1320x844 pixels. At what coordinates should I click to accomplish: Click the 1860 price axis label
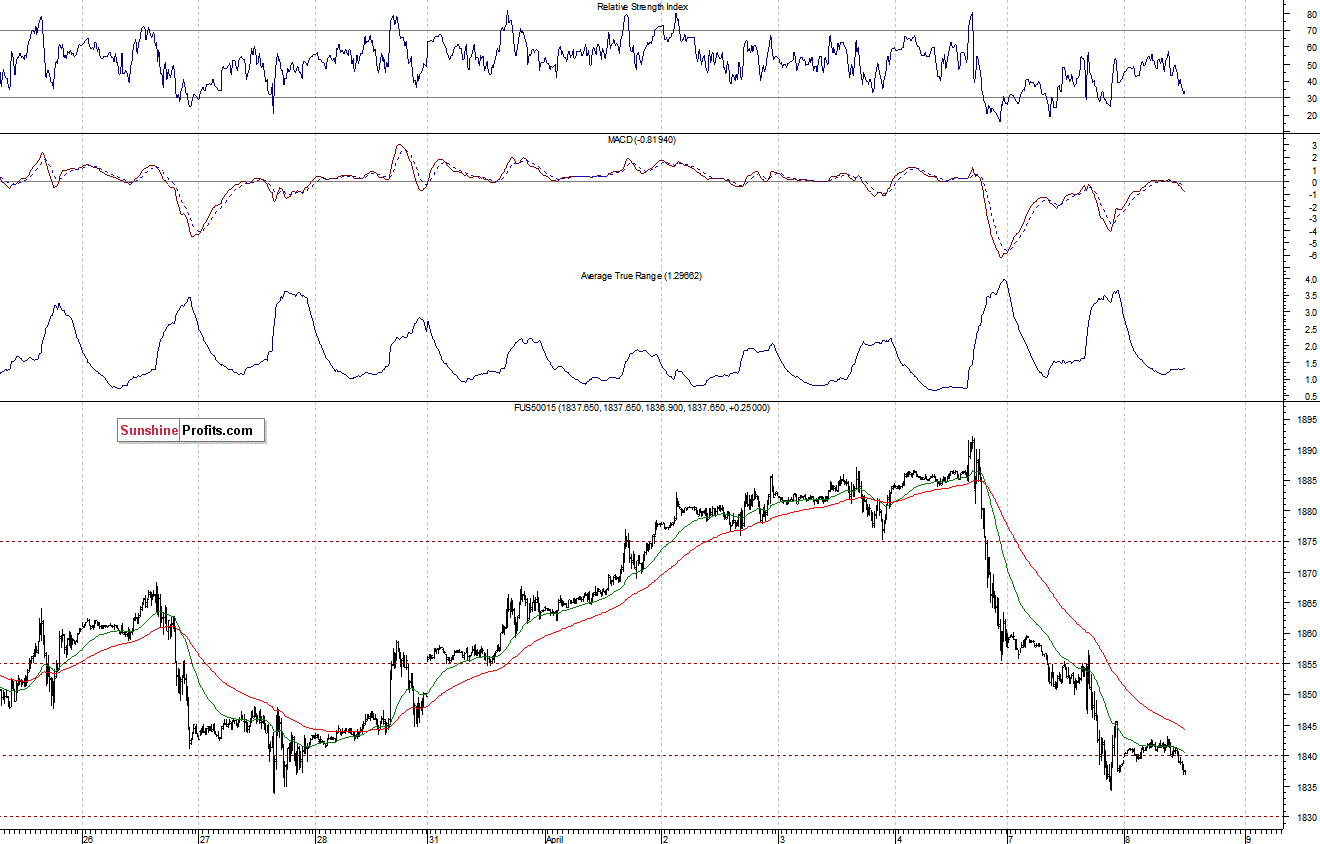coord(1307,634)
